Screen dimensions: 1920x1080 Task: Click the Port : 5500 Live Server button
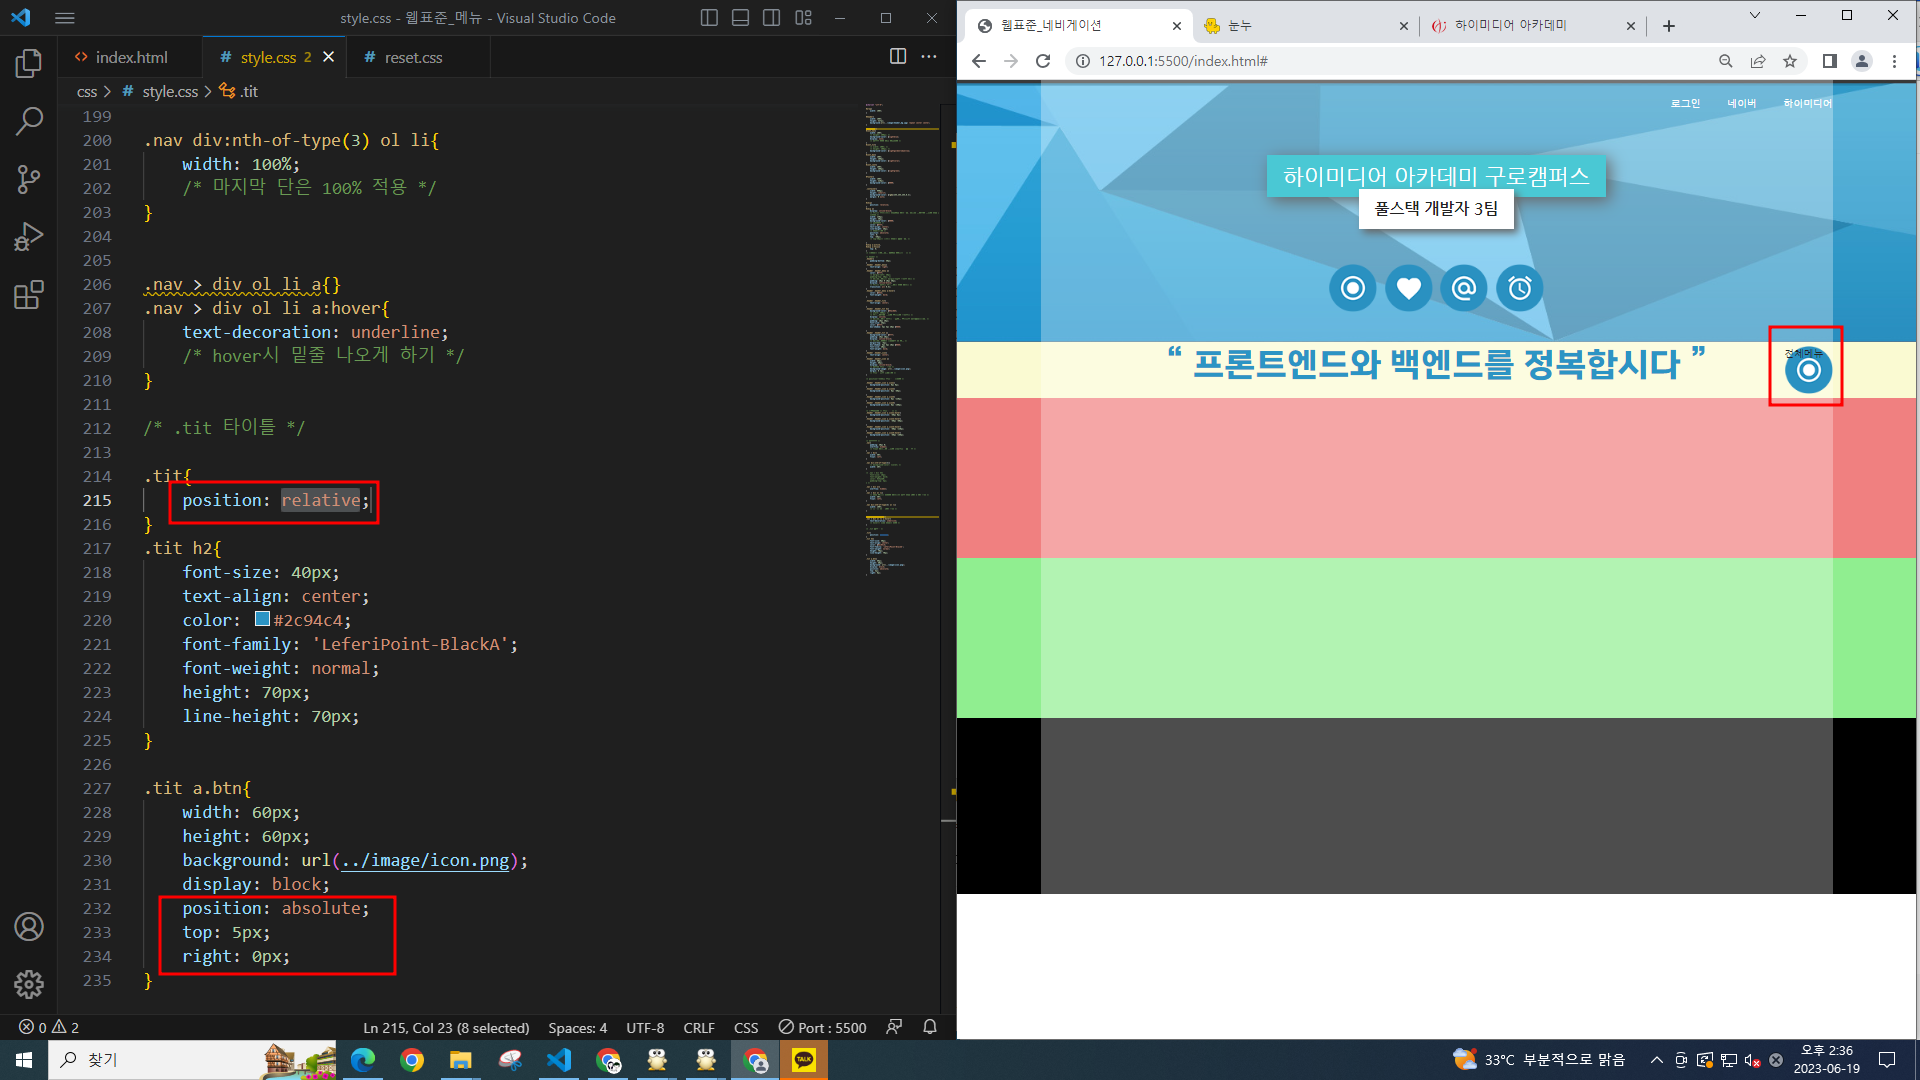(823, 1027)
